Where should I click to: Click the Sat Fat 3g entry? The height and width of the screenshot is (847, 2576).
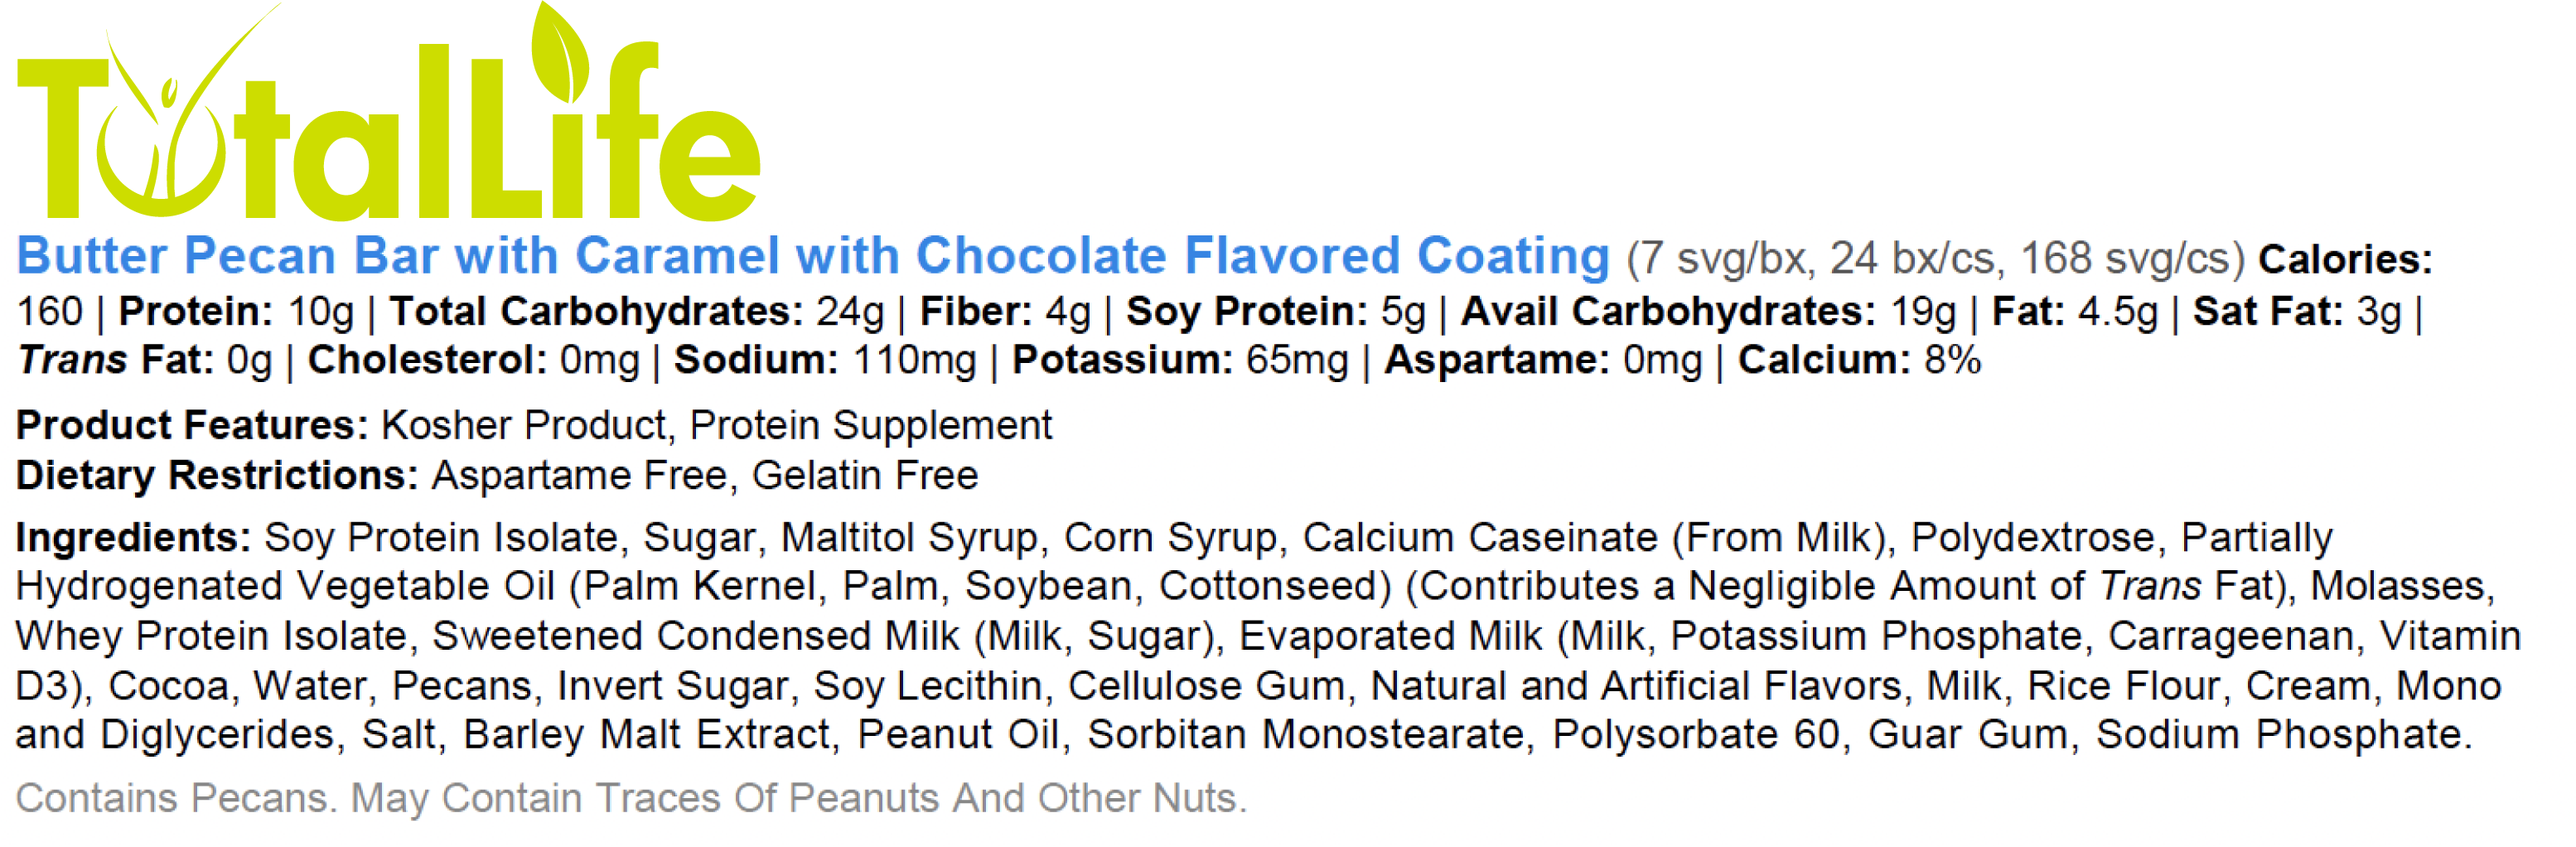[x=2296, y=312]
